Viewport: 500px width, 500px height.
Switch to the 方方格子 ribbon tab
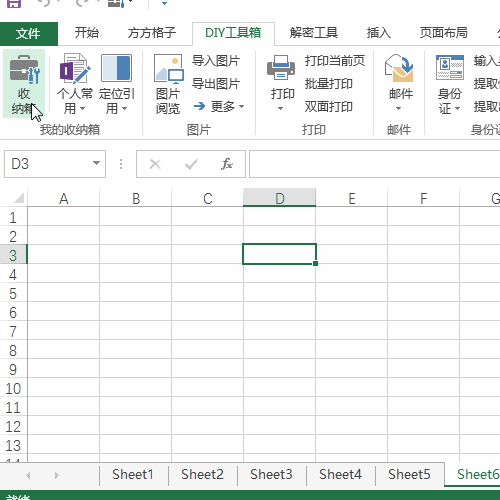pyautogui.click(x=152, y=33)
